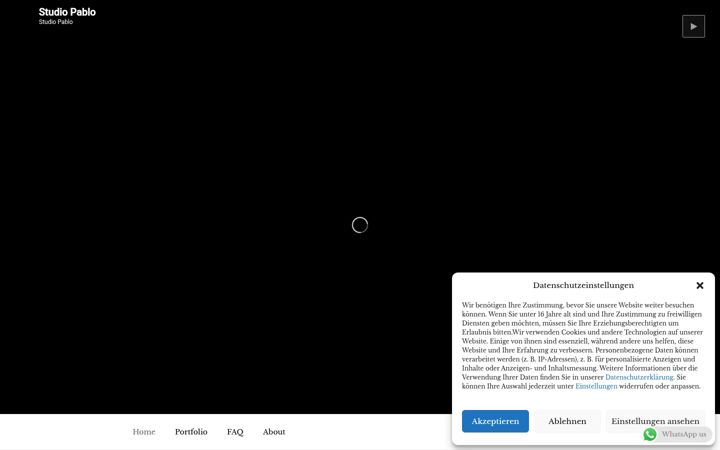Click the loading spinner circle
The height and width of the screenshot is (450, 720).
(x=360, y=225)
